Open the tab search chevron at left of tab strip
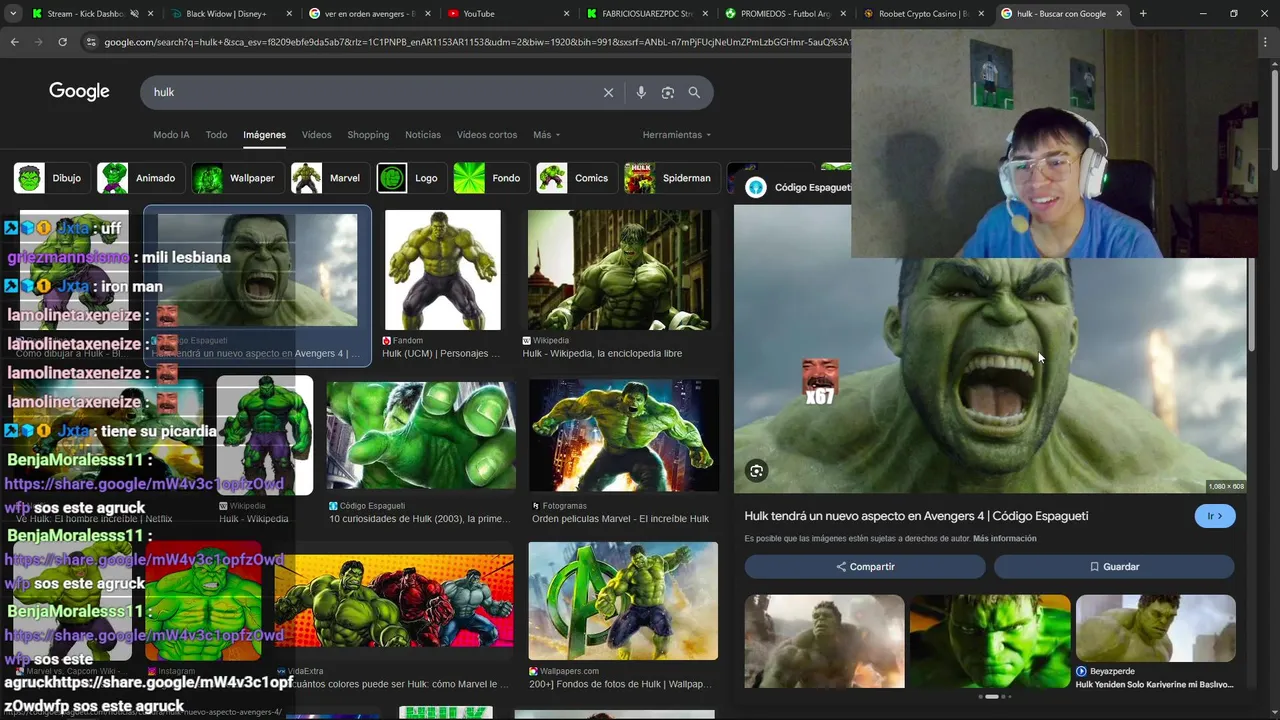The width and height of the screenshot is (1280, 720). [14, 14]
